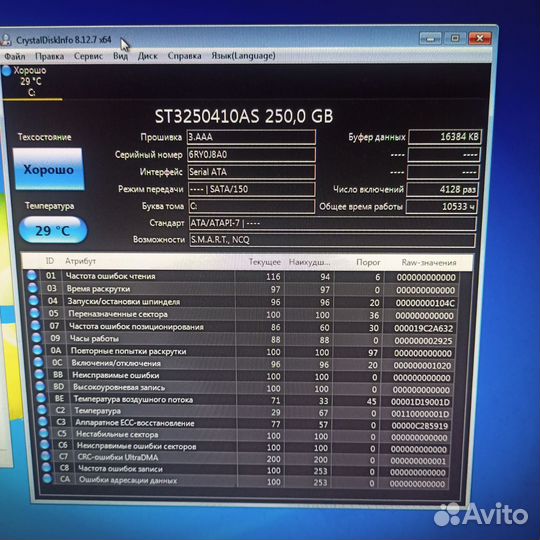Viewport: 540px width, 540px height.
Task: Open the Файл menu
Action: 14,56
